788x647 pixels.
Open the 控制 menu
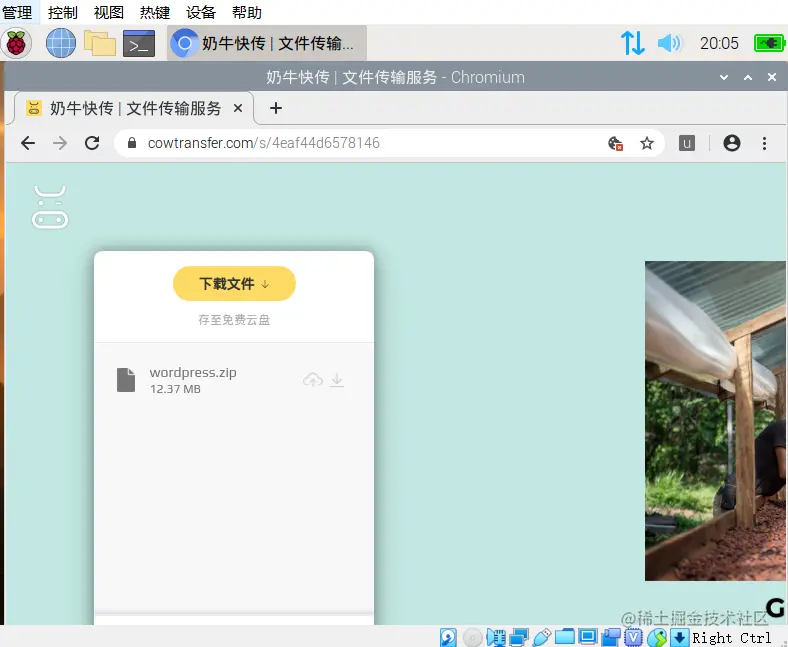coord(63,12)
